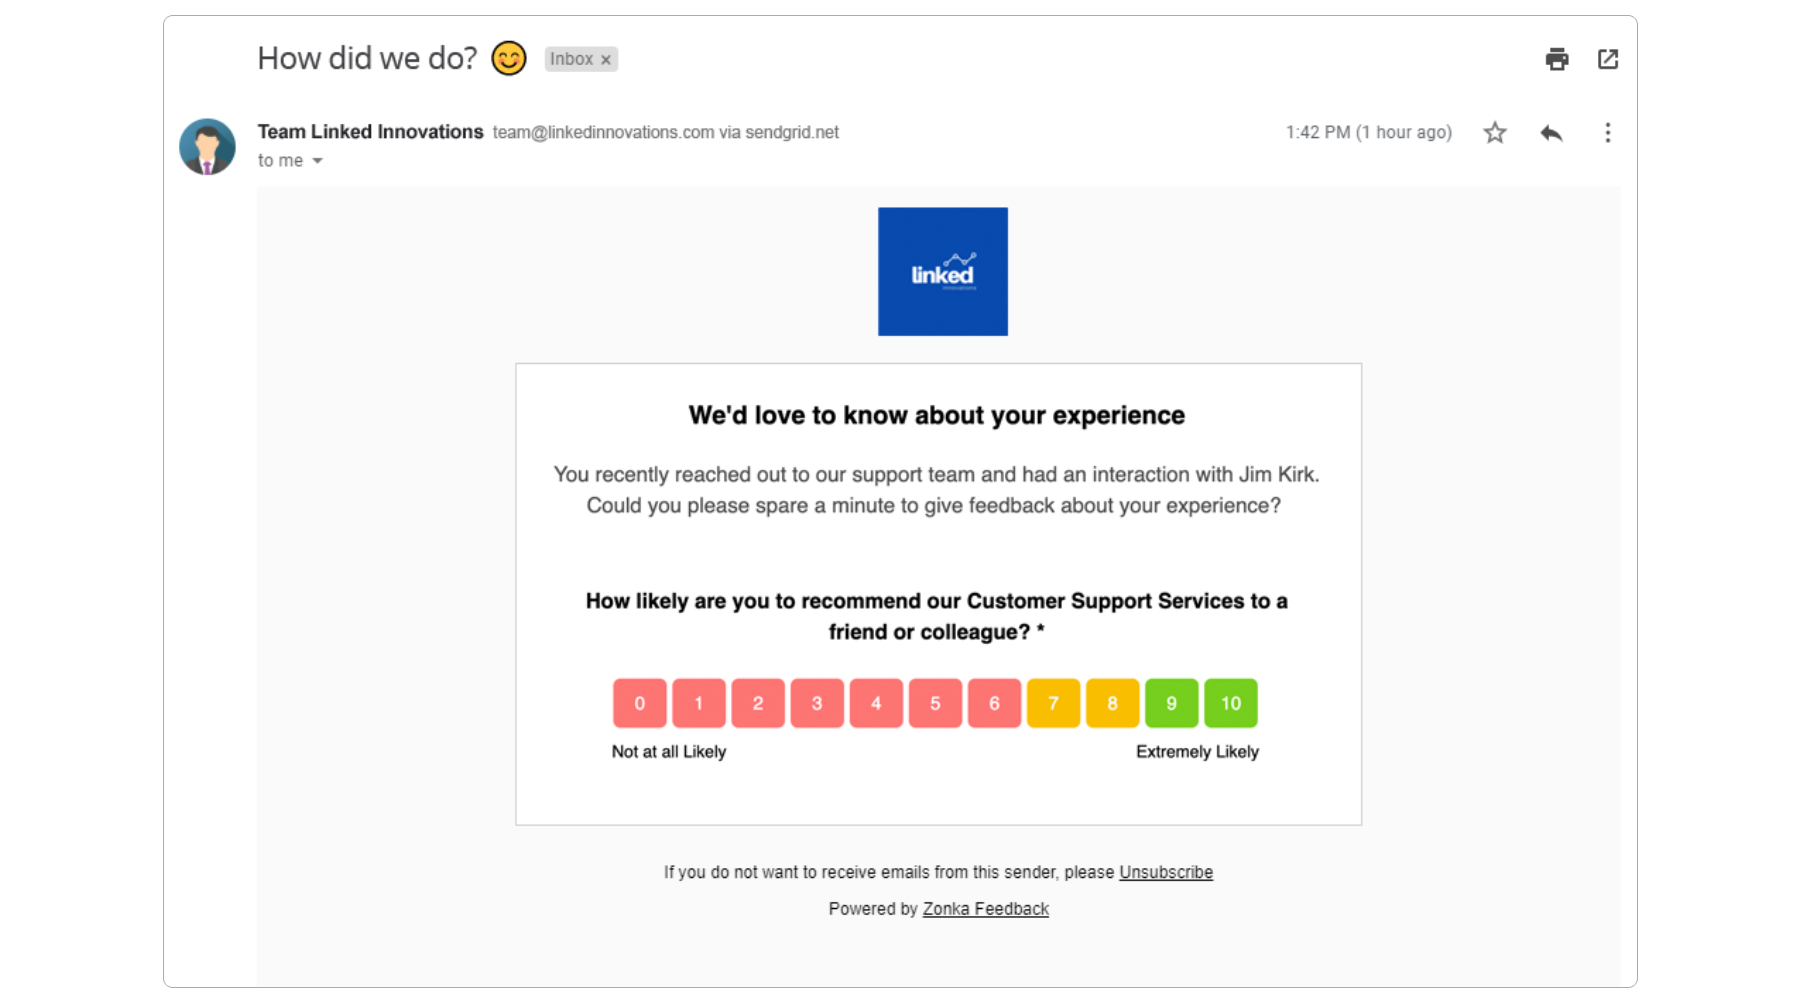Click the green rating 9 button
This screenshot has height=1005, width=1800.
point(1171,702)
